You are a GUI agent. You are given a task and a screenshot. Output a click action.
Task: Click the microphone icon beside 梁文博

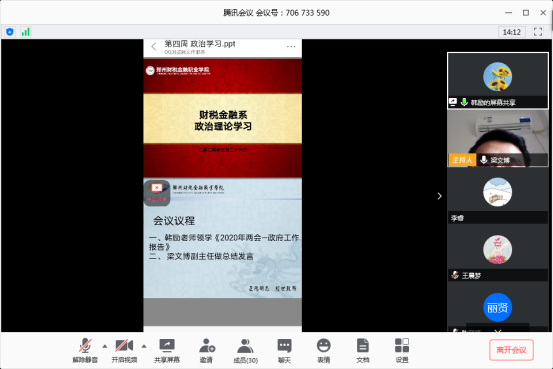coord(484,160)
